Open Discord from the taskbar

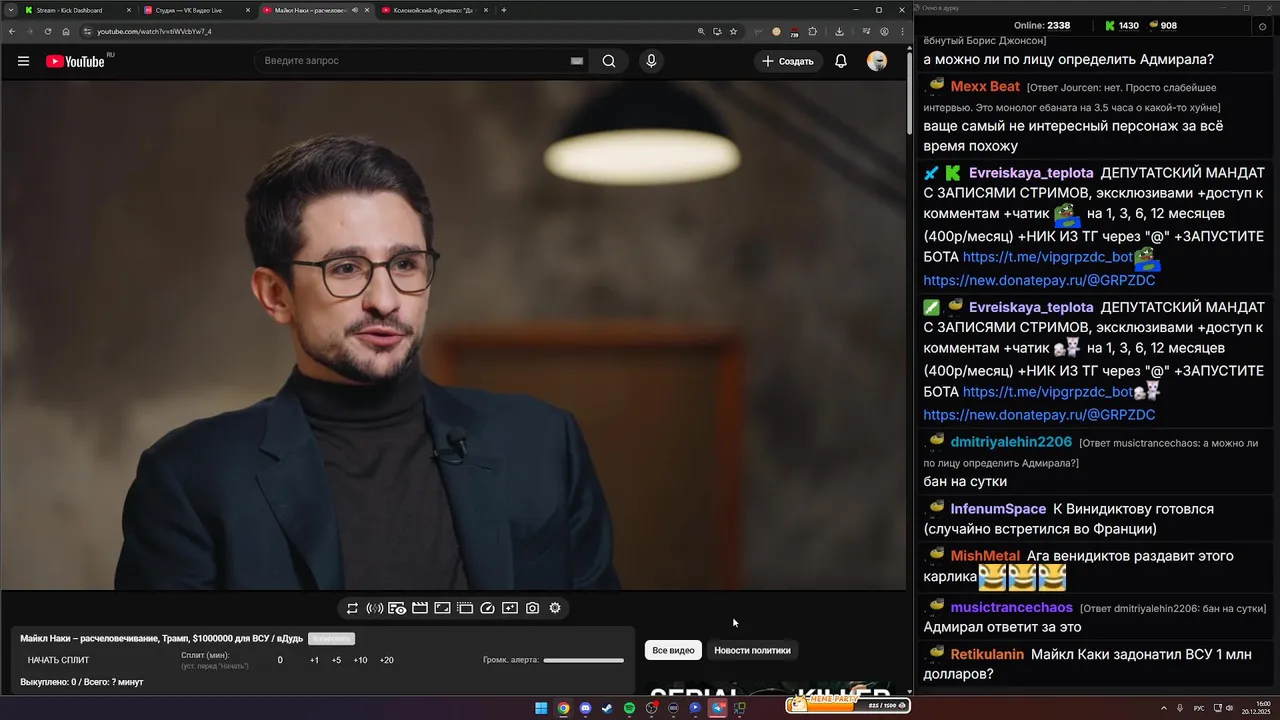pyautogui.click(x=585, y=708)
